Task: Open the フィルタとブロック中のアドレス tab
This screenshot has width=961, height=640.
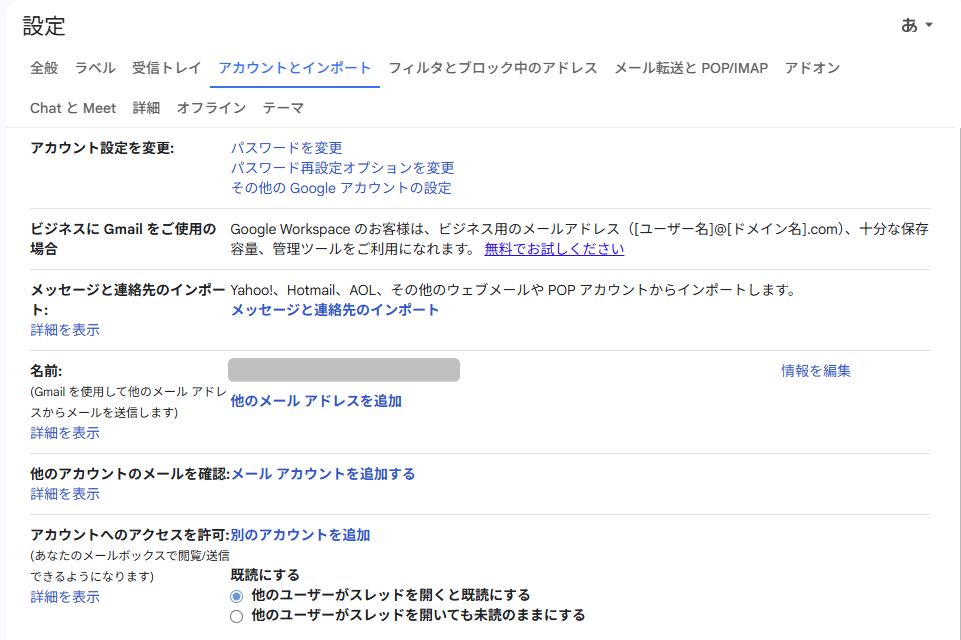Action: [x=494, y=69]
